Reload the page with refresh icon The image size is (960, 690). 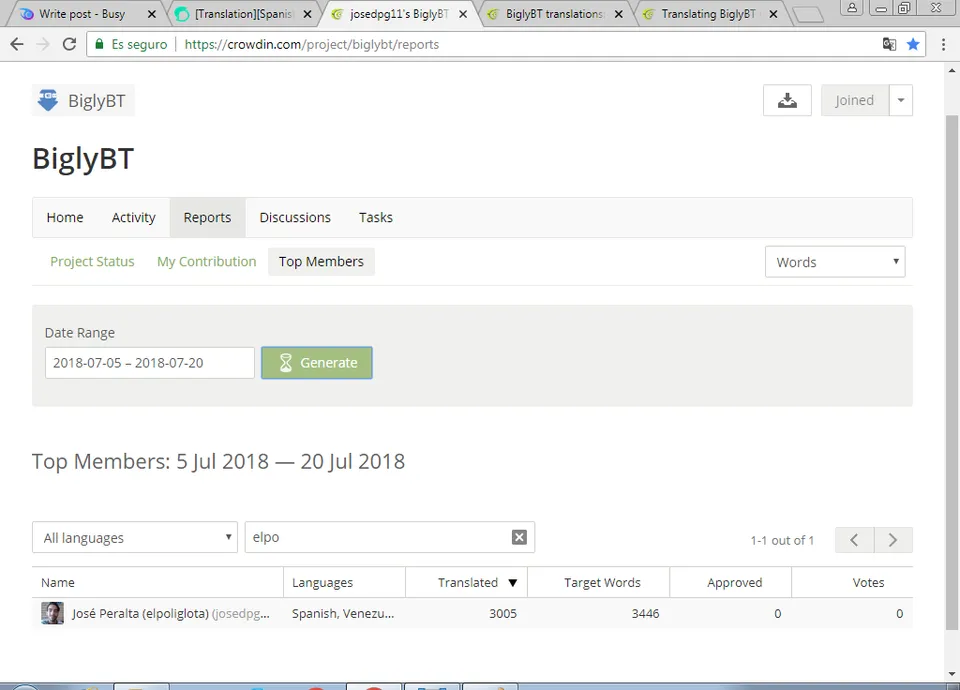[69, 44]
